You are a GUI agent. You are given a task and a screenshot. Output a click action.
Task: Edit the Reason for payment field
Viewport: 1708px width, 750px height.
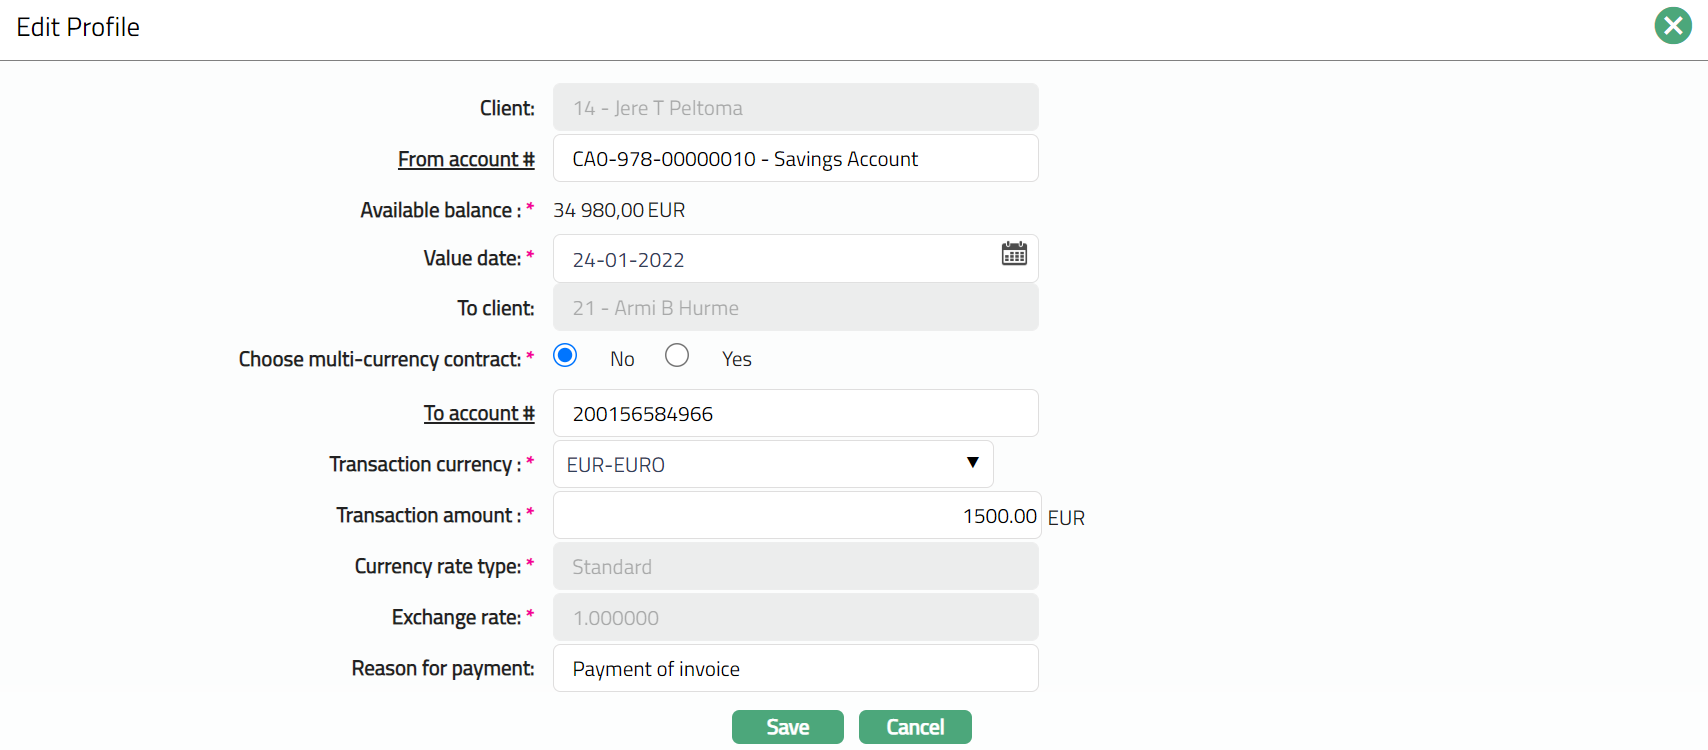tap(795, 669)
